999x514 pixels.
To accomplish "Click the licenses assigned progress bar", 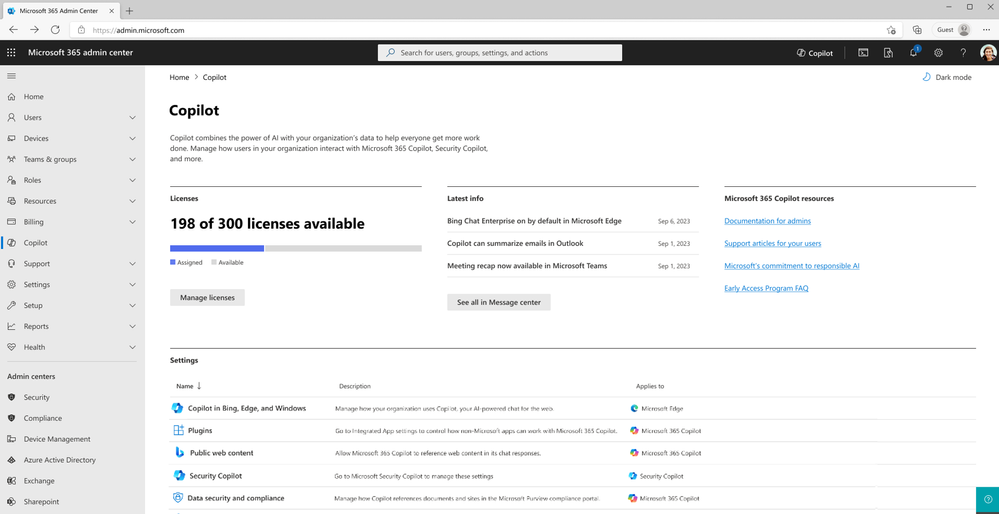I will pos(217,248).
